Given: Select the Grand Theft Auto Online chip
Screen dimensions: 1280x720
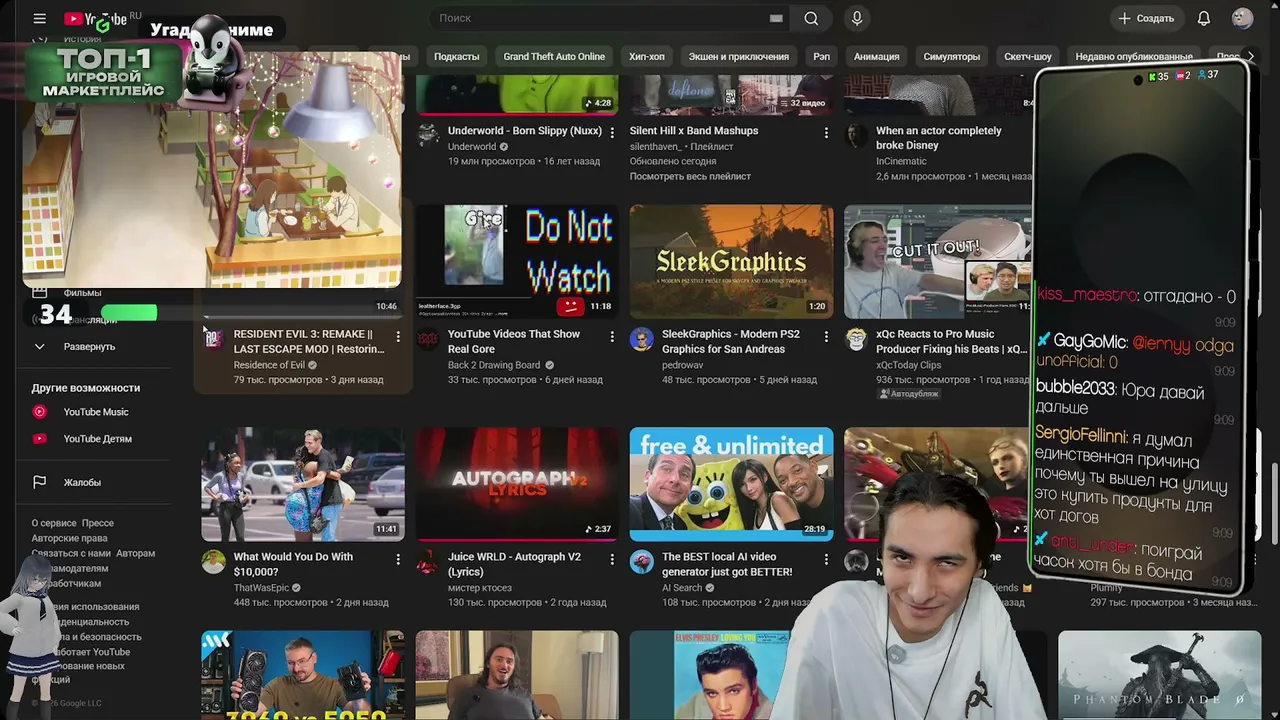Looking at the screenshot, I should click(554, 57).
